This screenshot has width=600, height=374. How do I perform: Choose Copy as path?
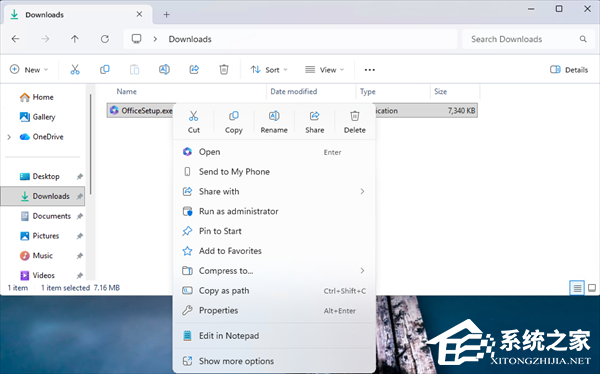pos(274,291)
